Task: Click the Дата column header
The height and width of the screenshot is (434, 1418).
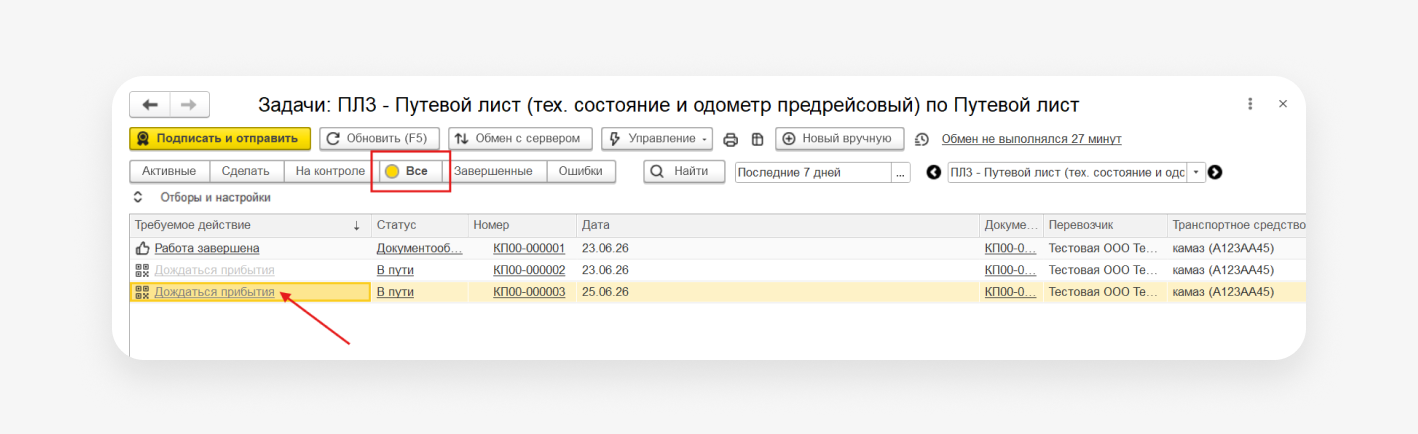Action: [778, 225]
